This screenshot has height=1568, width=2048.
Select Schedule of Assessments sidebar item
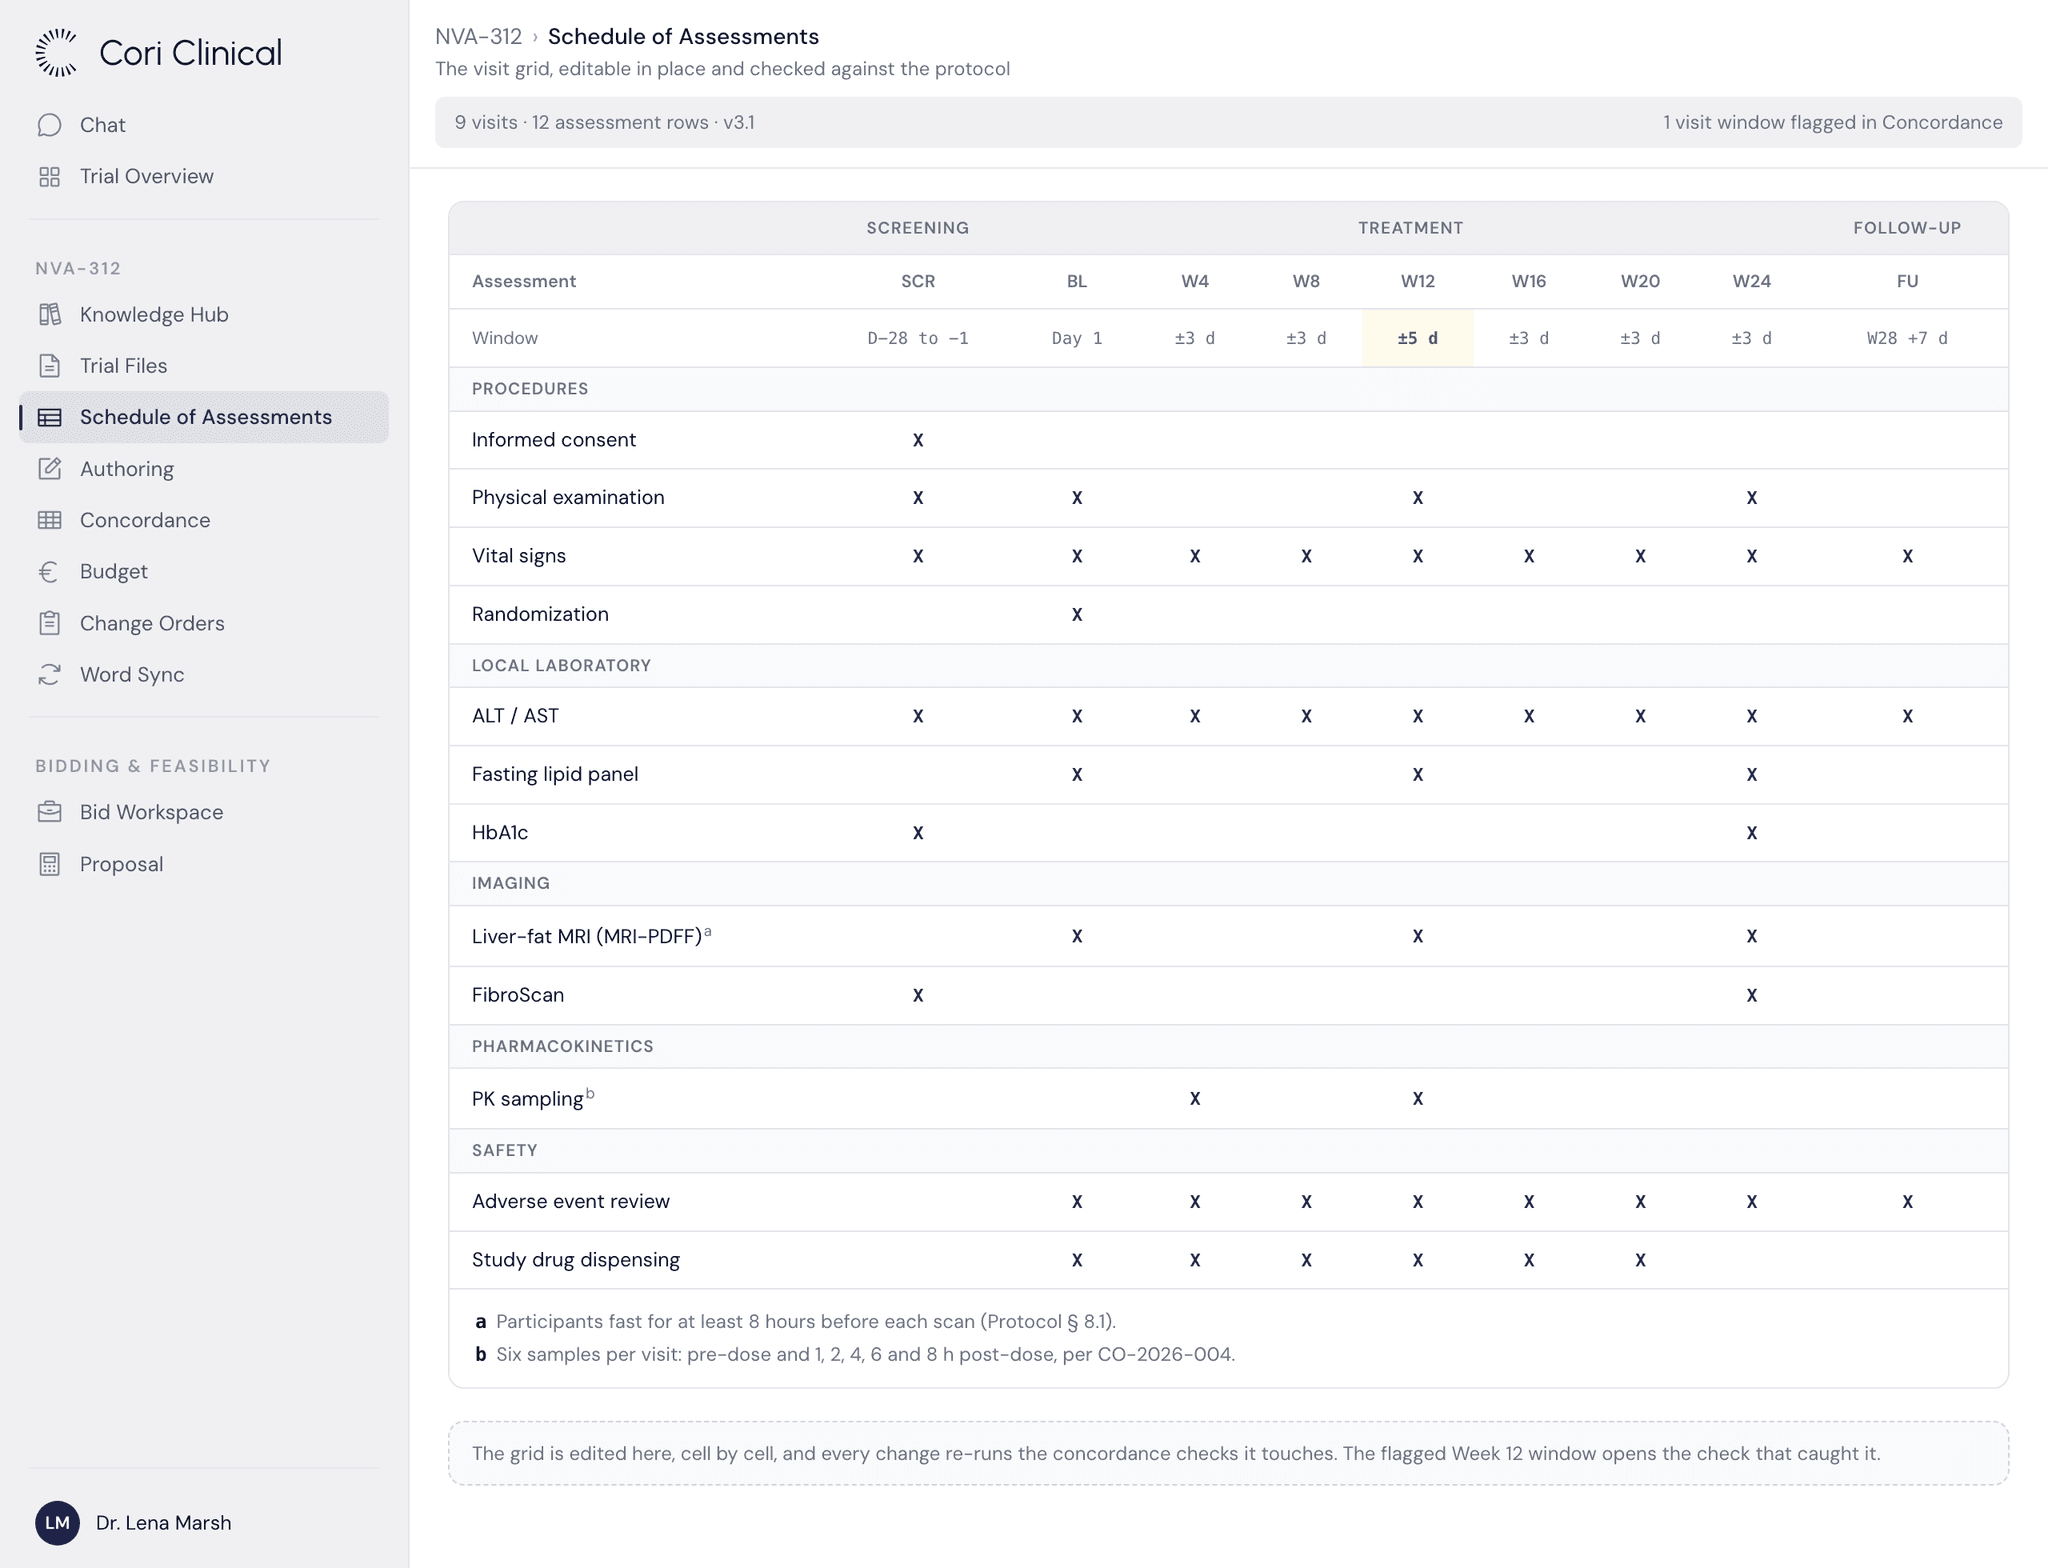204,418
